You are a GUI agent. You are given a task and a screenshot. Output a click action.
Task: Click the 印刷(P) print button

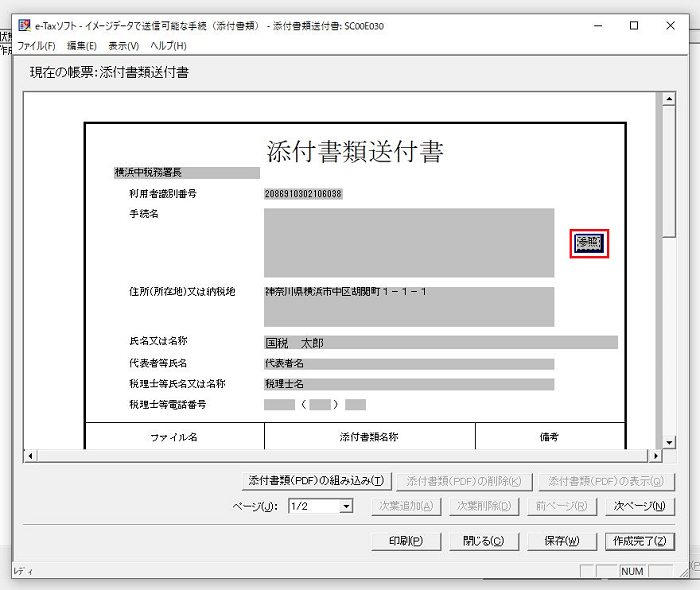(x=406, y=541)
